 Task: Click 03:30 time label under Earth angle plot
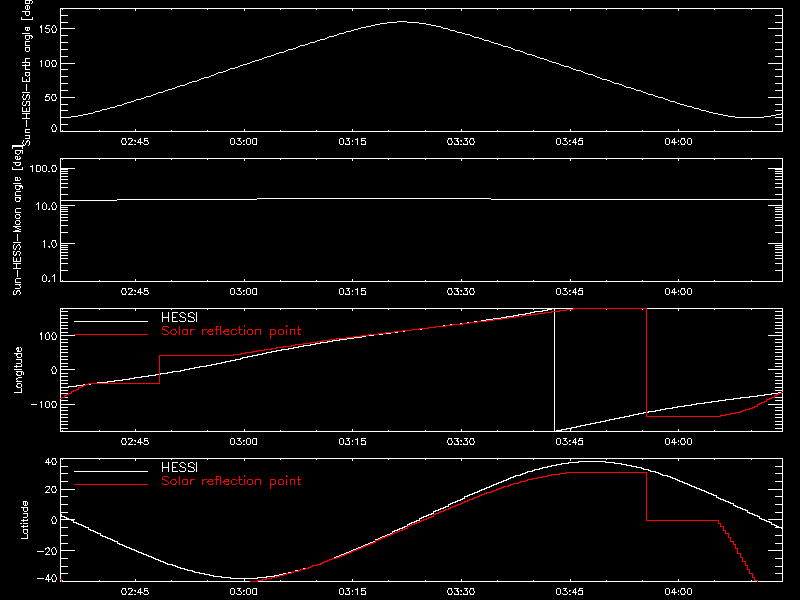(461, 142)
